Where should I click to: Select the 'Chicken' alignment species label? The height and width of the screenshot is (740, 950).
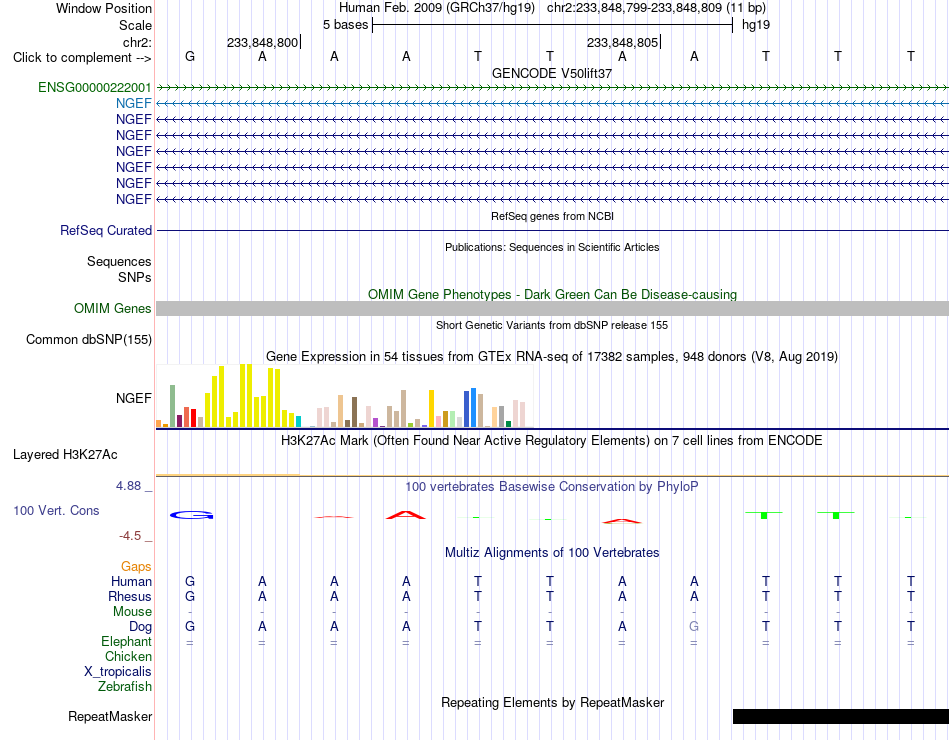point(128,656)
